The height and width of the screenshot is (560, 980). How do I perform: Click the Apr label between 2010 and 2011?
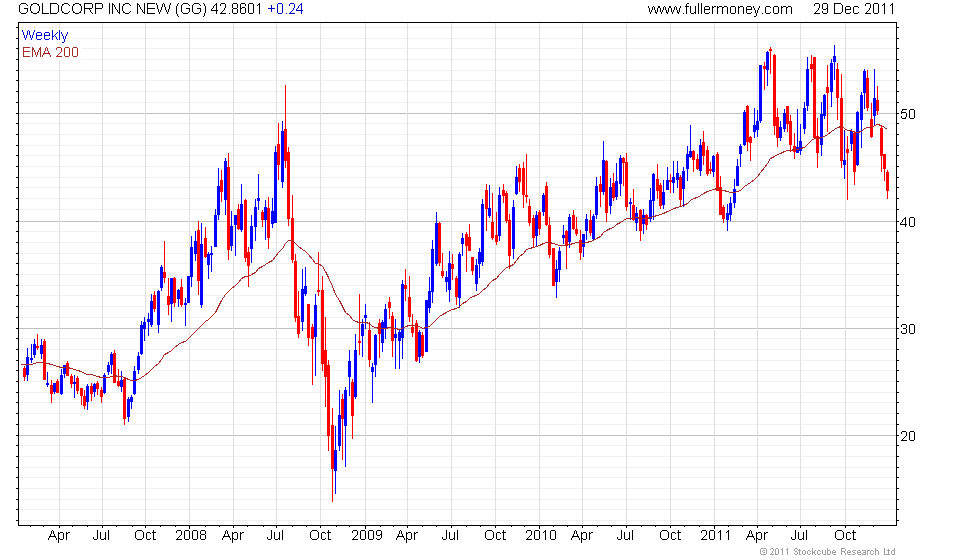click(582, 536)
